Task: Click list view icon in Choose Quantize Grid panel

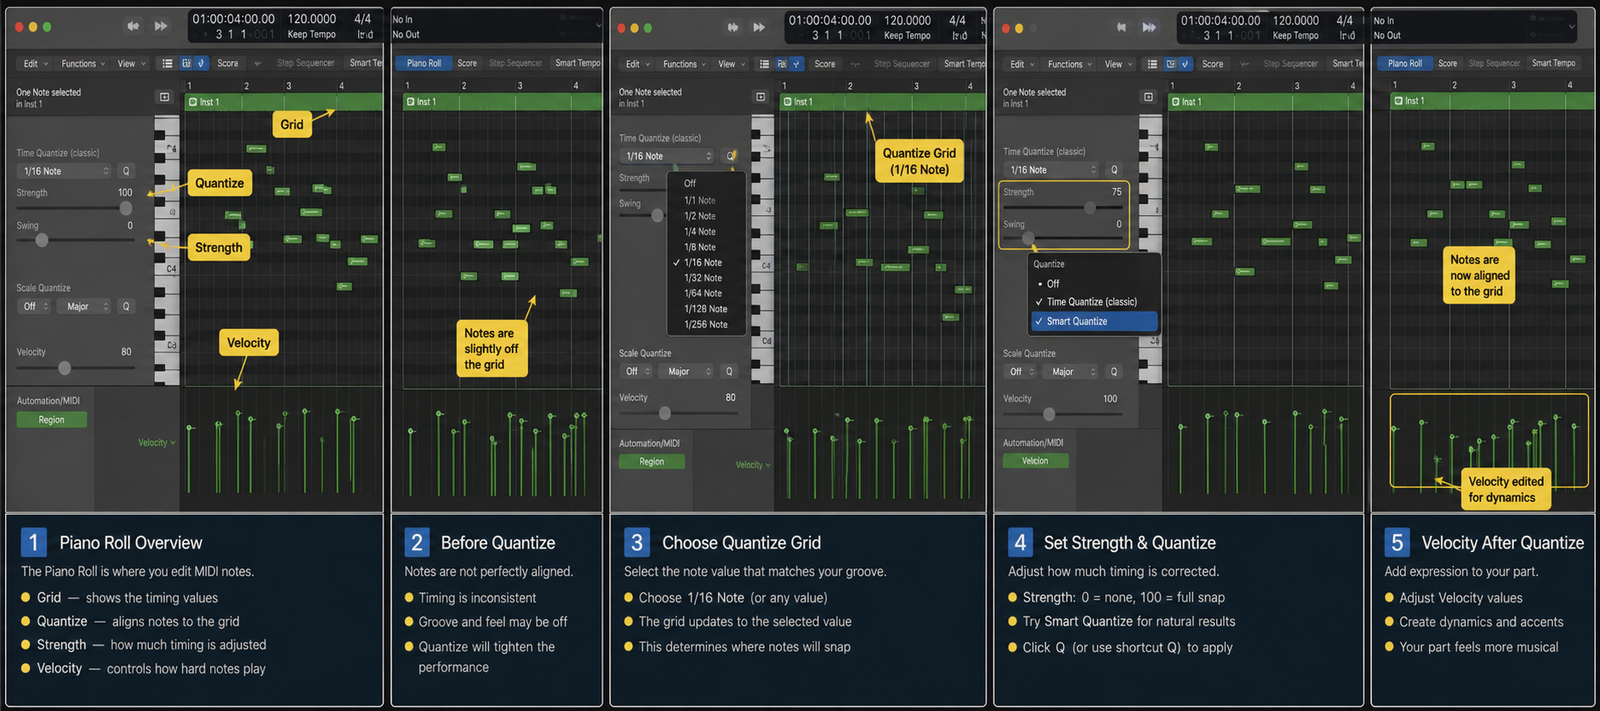Action: 764,64
